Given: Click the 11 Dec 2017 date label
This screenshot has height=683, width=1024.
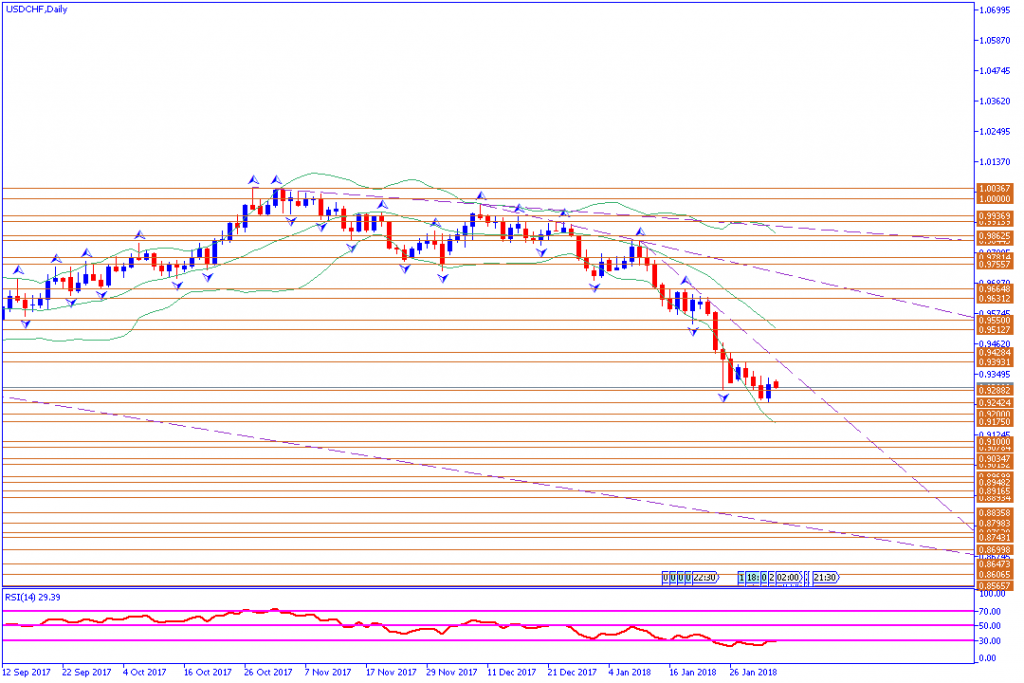Looking at the screenshot, I should [x=512, y=672].
